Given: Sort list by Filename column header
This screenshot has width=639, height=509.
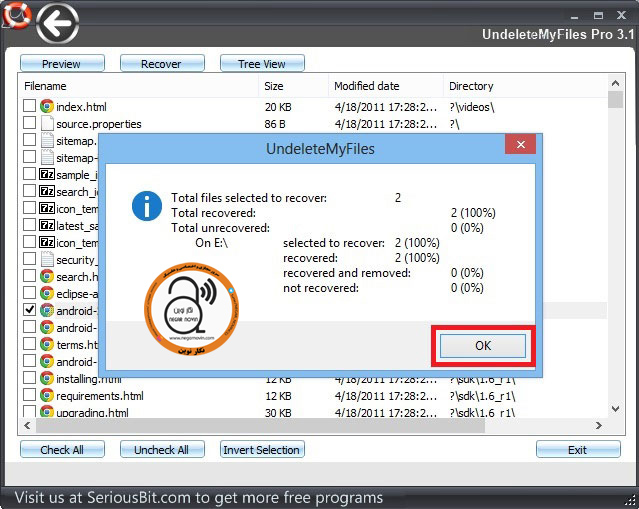Looking at the screenshot, I should 139,86.
